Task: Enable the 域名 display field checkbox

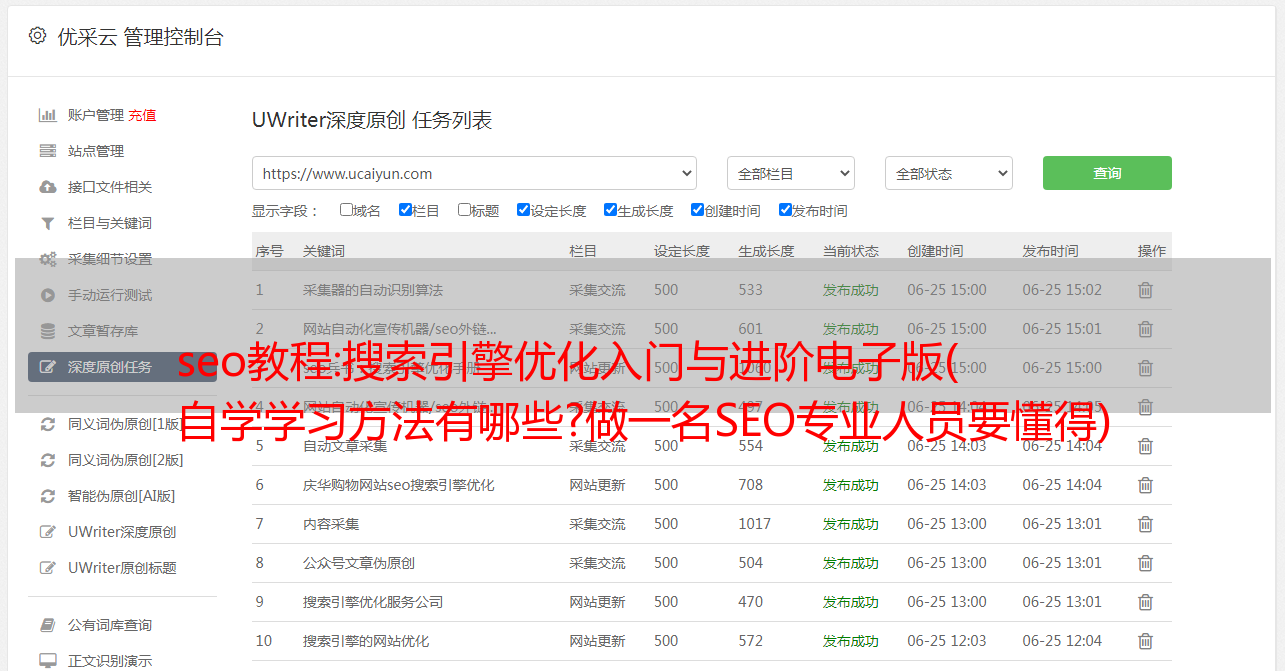Action: tap(346, 210)
